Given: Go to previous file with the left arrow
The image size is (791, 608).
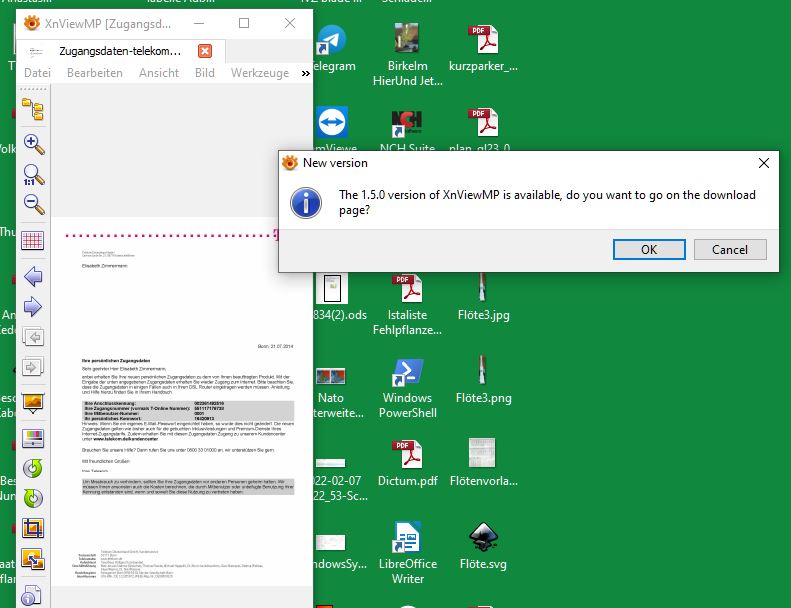Looking at the screenshot, I should click(33, 277).
